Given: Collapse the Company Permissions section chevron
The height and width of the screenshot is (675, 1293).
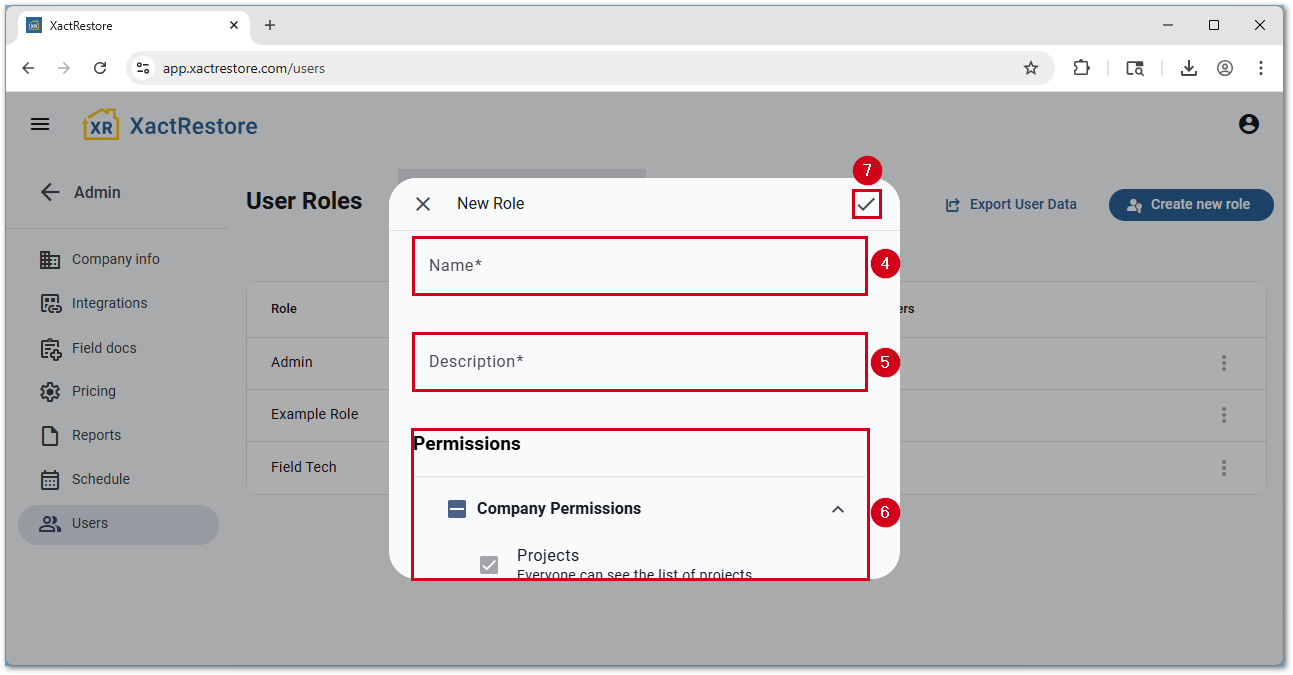Looking at the screenshot, I should point(838,509).
